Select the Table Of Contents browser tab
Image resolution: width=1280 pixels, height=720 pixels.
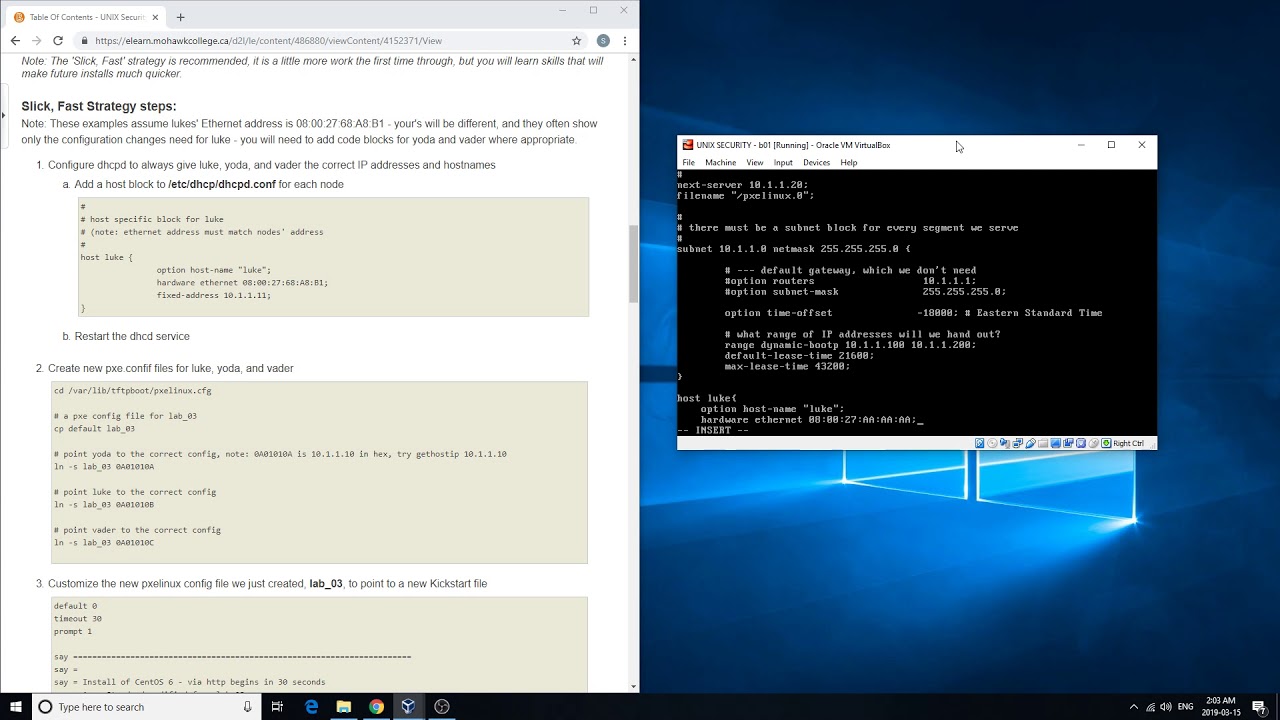(x=86, y=17)
